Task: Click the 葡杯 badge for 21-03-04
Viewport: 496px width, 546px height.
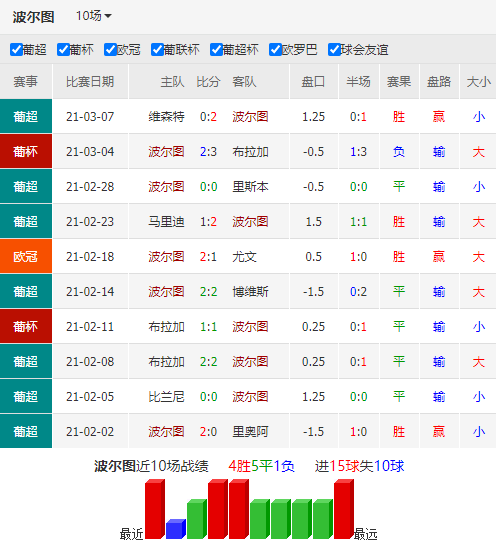Action: pyautogui.click(x=26, y=151)
